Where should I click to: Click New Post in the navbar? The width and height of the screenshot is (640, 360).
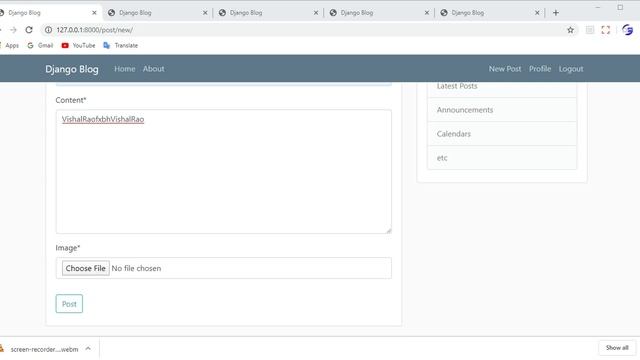tap(505, 69)
